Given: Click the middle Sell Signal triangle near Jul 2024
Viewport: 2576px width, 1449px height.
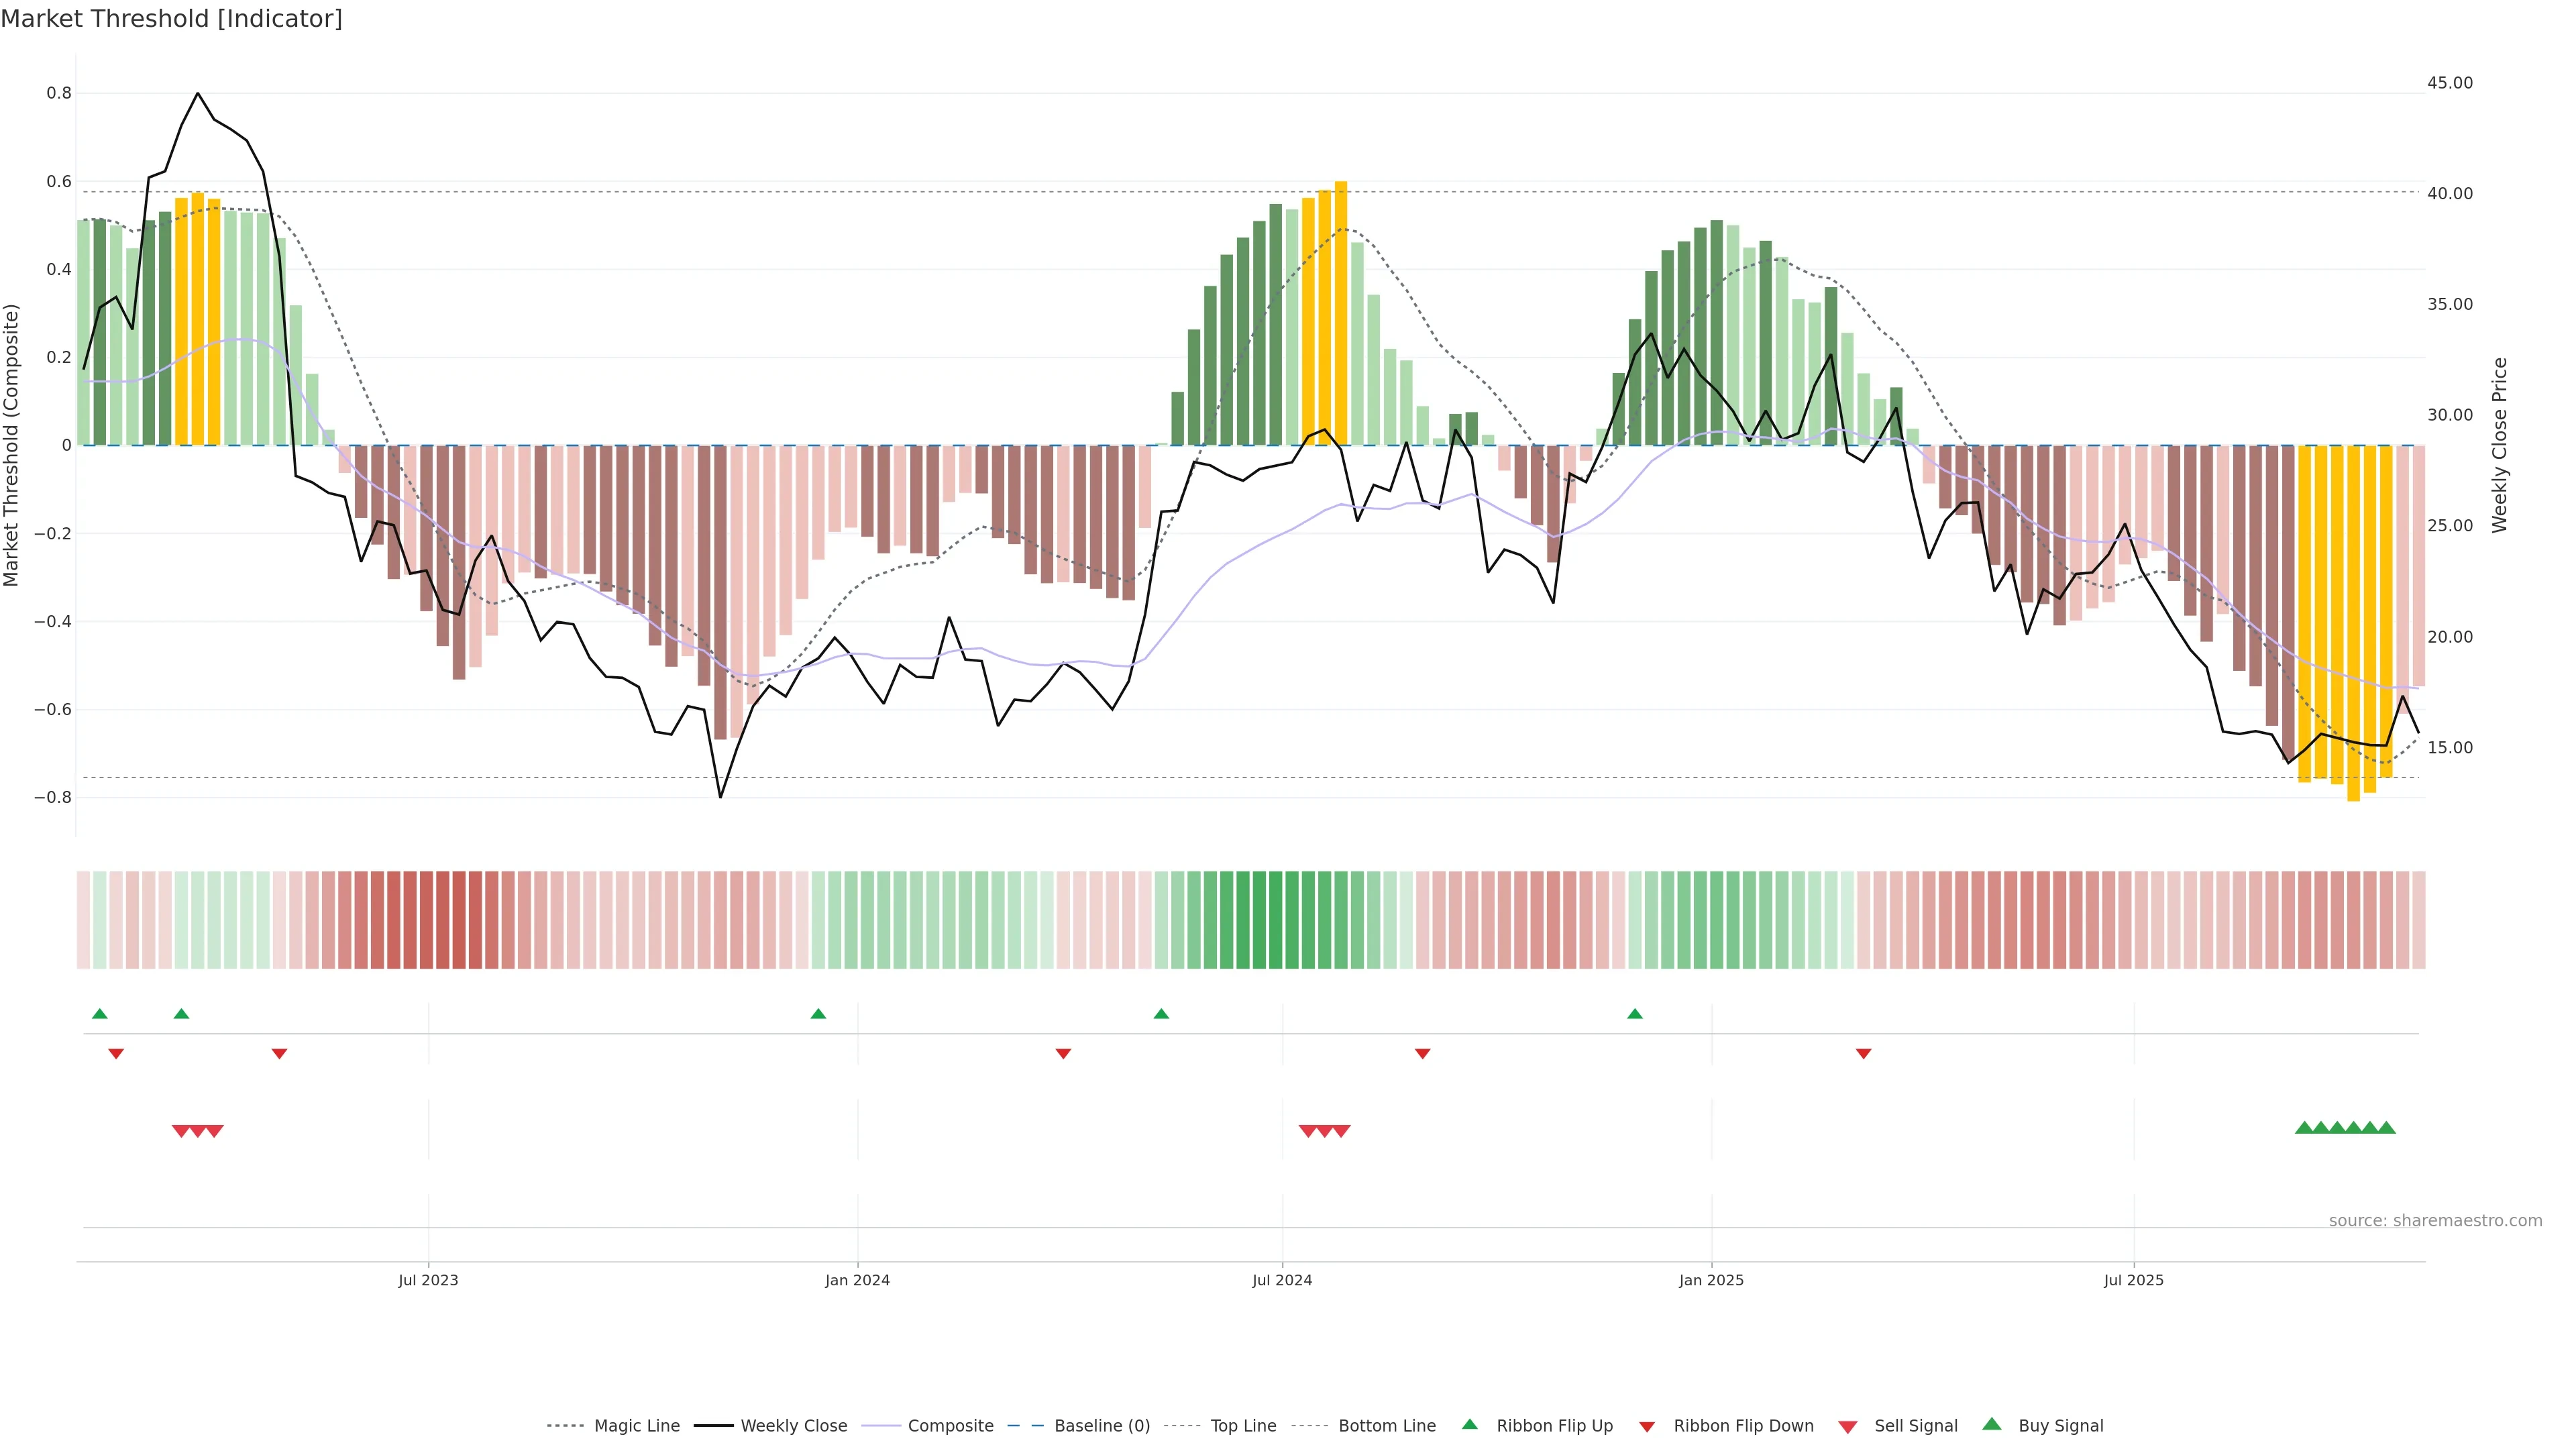Looking at the screenshot, I should [1324, 1131].
